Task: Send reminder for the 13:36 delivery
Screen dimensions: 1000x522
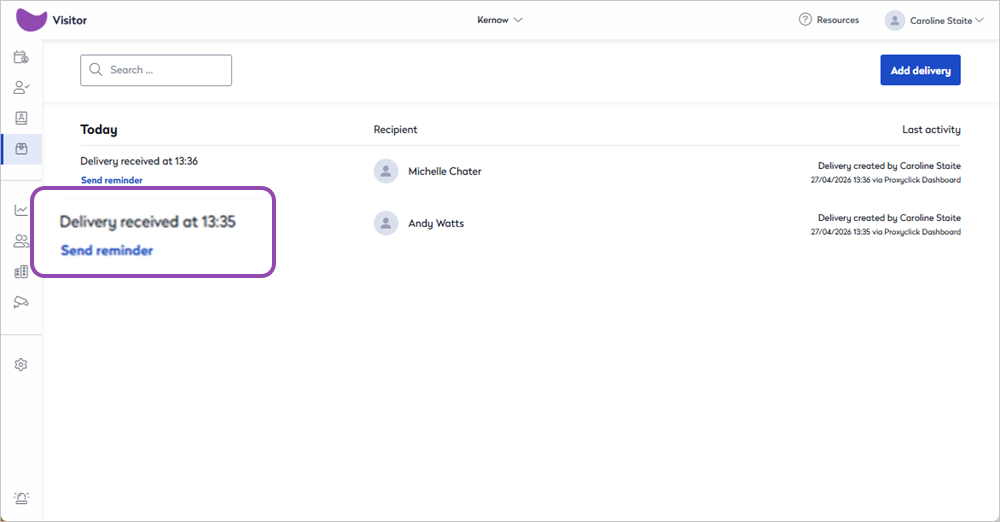Action: [112, 181]
